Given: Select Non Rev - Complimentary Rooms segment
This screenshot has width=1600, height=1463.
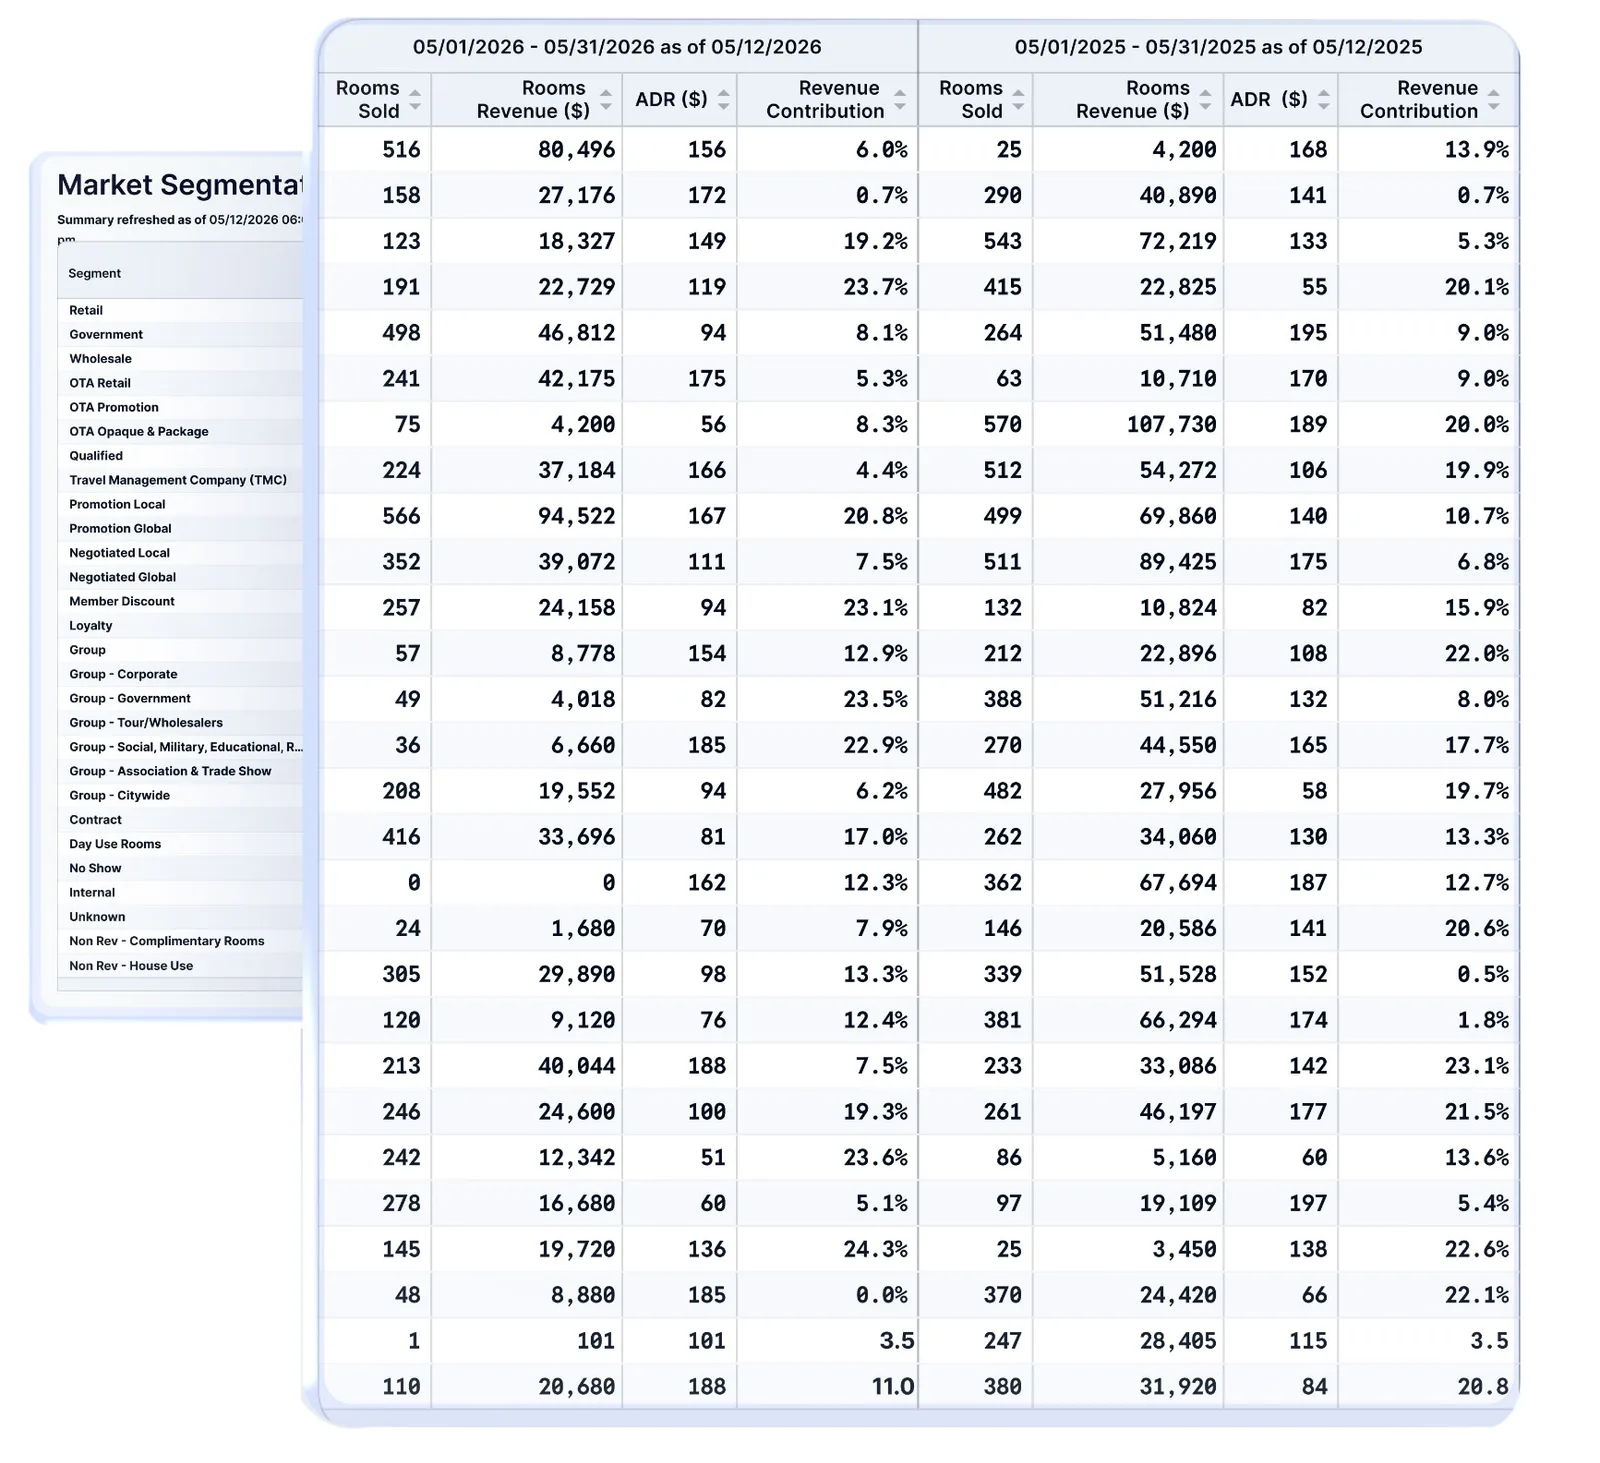Looking at the screenshot, I should coord(180,941).
